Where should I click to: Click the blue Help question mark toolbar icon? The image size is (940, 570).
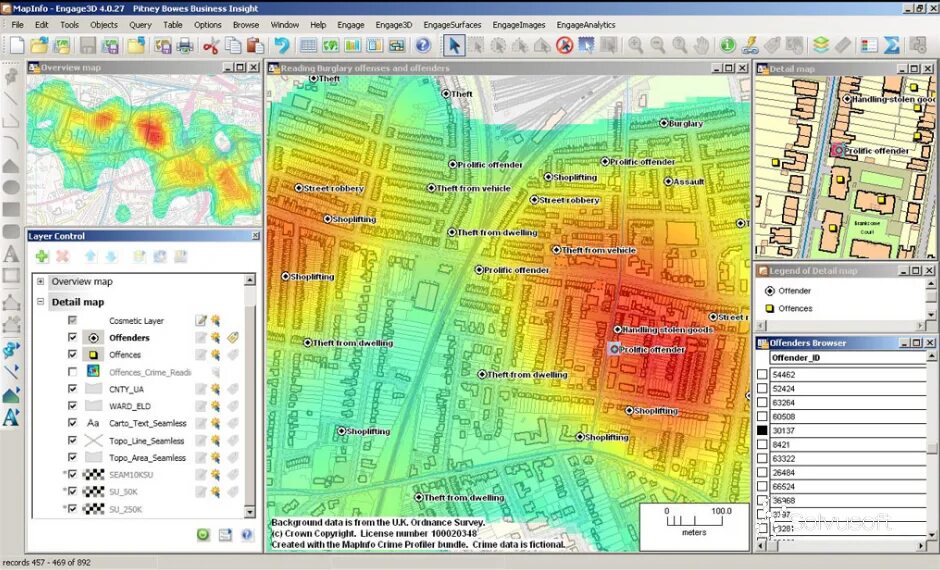(x=423, y=46)
